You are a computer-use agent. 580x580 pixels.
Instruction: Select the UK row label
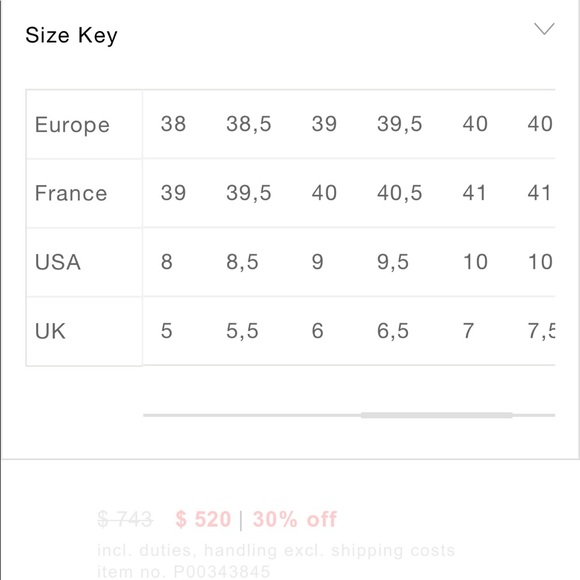50,331
